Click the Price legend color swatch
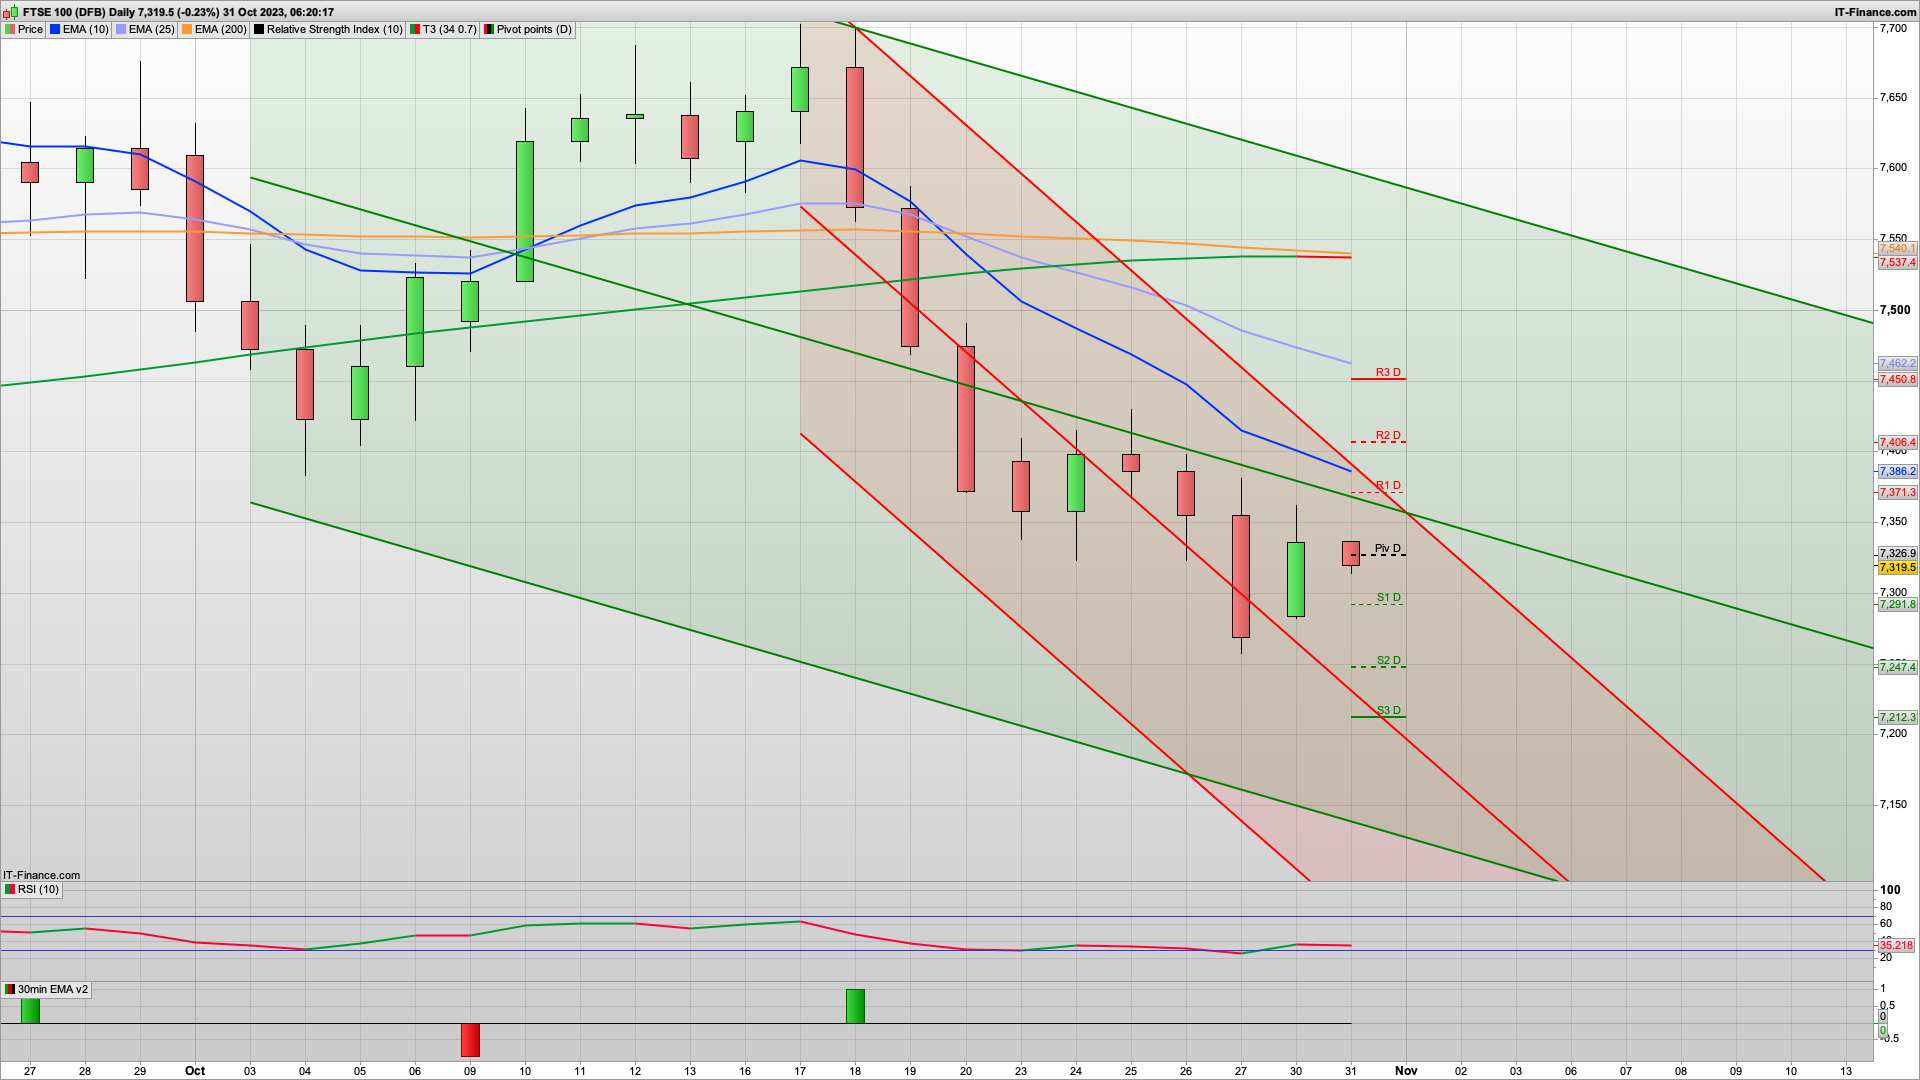The image size is (1920, 1080). tap(10, 29)
